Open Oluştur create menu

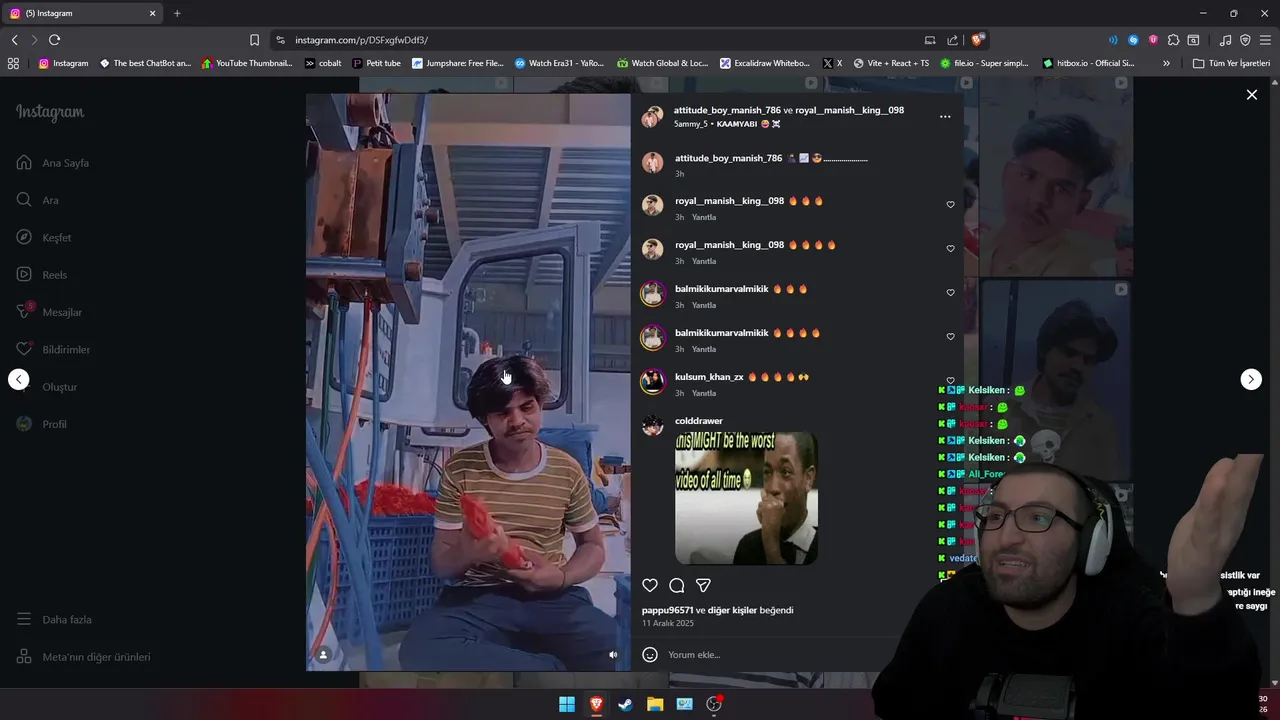point(47,387)
